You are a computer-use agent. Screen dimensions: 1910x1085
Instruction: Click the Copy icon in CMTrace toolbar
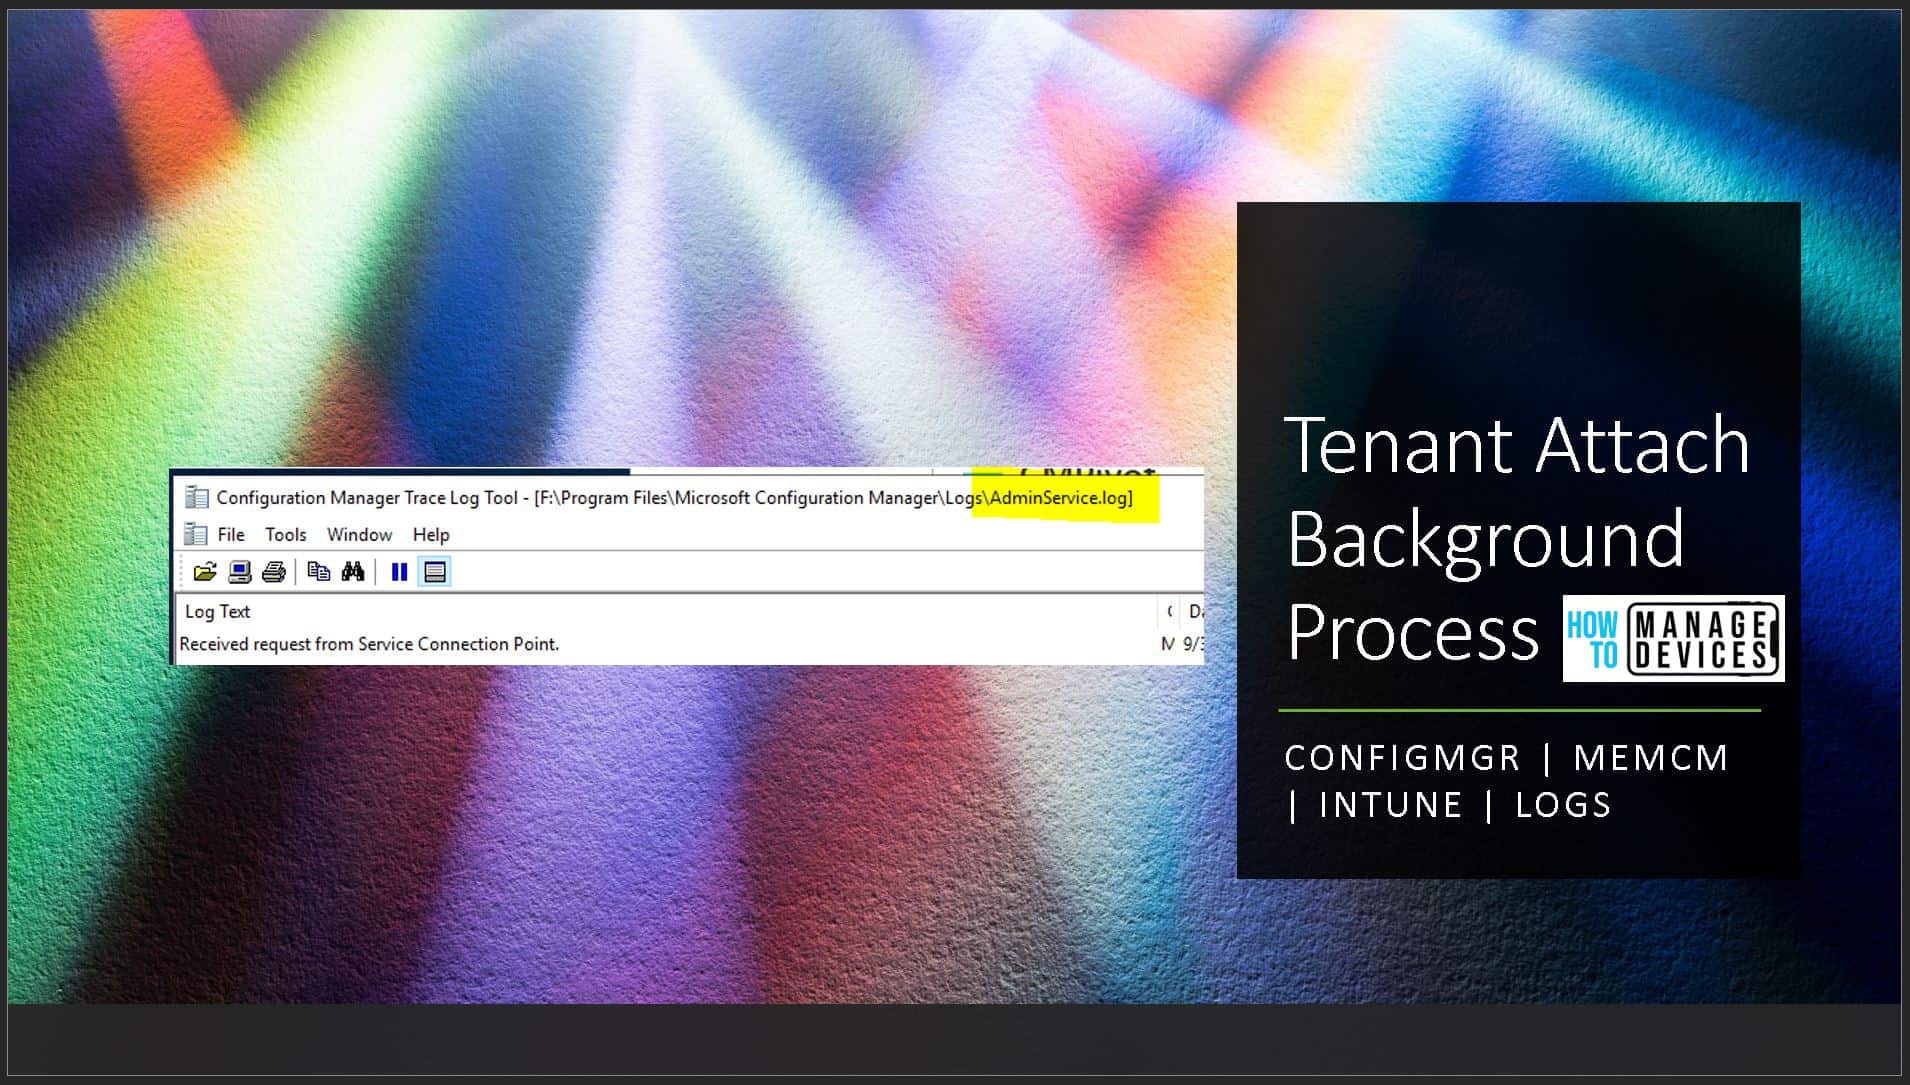[x=319, y=572]
